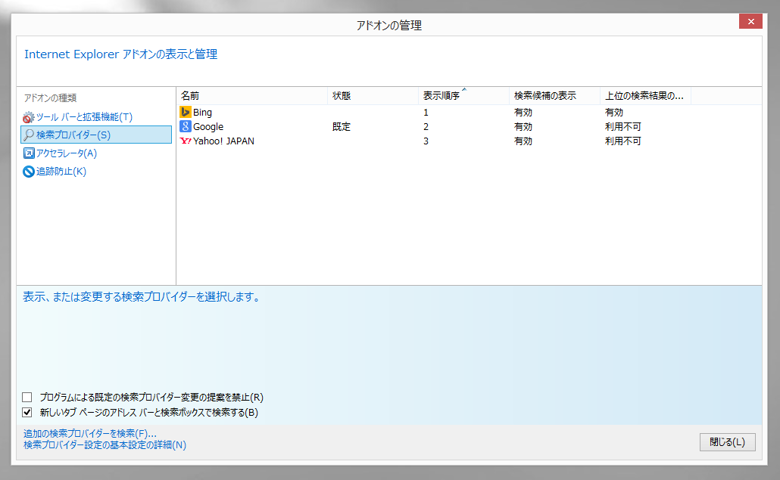The width and height of the screenshot is (780, 480).
Task: Click the アドオンの種類 sidebar label
Action: point(50,98)
